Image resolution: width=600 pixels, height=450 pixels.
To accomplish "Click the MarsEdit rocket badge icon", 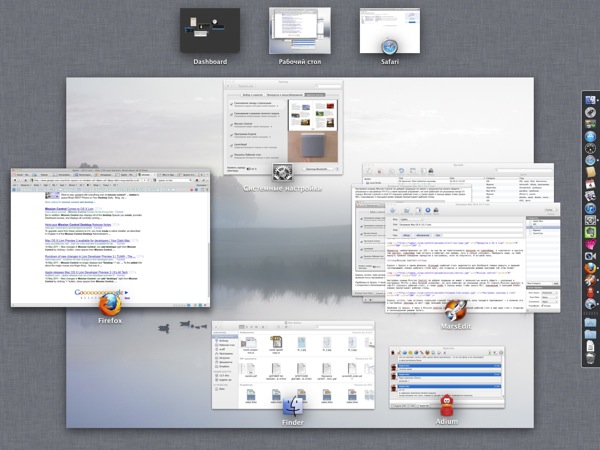I will pos(455,310).
